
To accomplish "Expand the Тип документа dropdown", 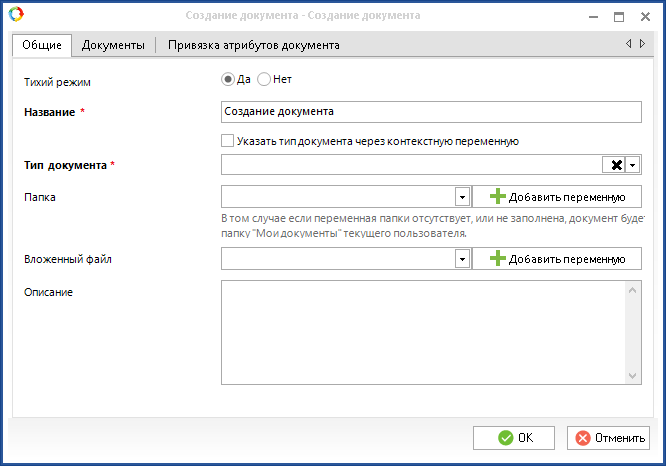I will pyautogui.click(x=633, y=165).
